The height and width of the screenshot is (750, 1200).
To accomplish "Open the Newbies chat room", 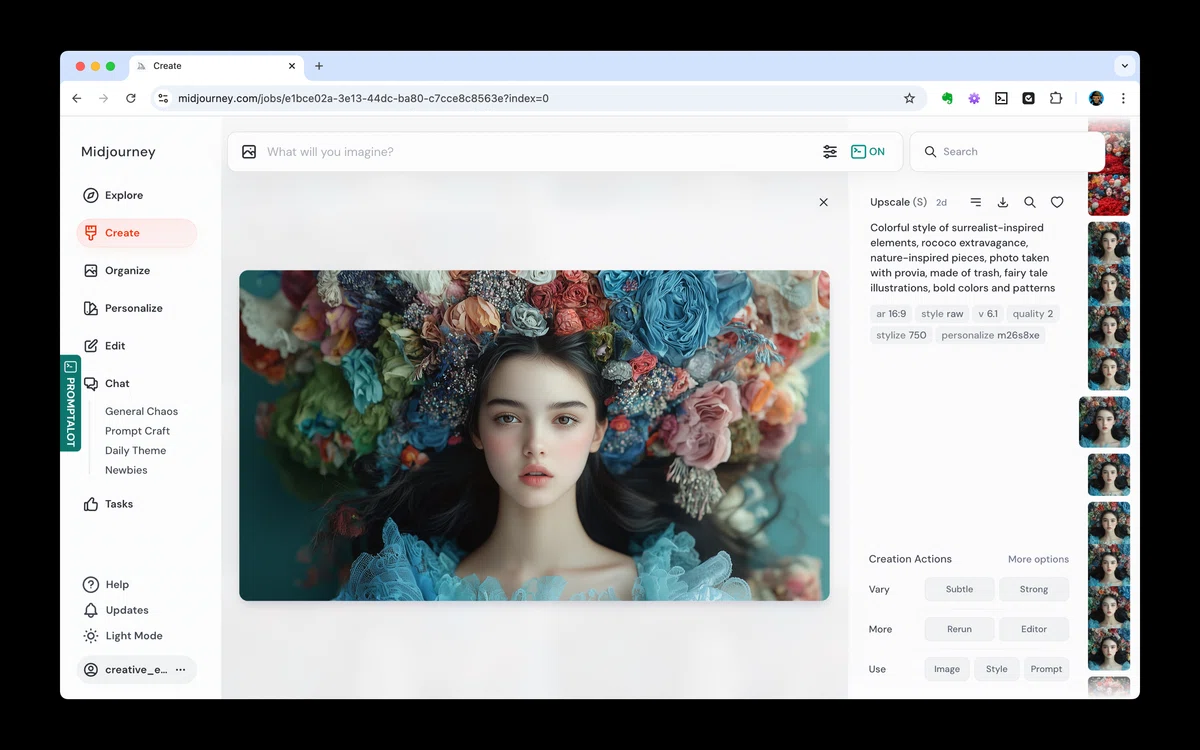I will click(x=126, y=470).
